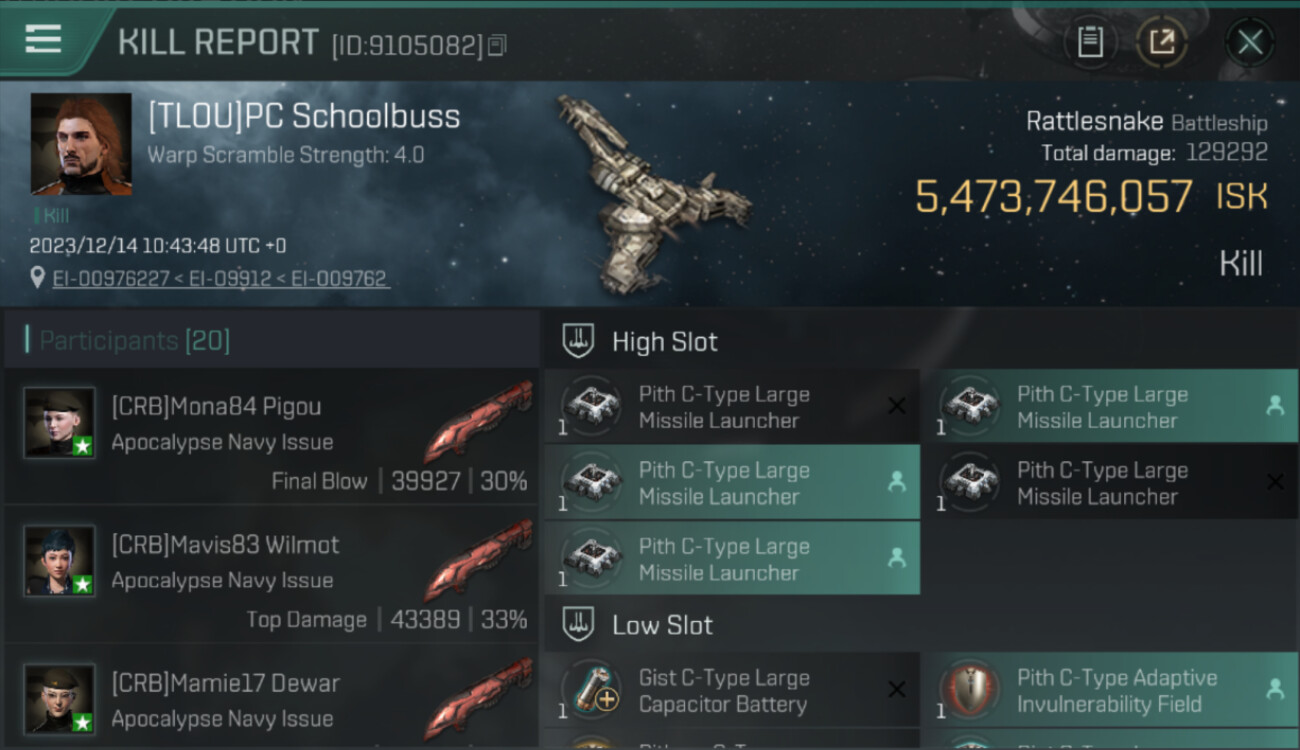Click the clipboard report icon

click(1090, 42)
